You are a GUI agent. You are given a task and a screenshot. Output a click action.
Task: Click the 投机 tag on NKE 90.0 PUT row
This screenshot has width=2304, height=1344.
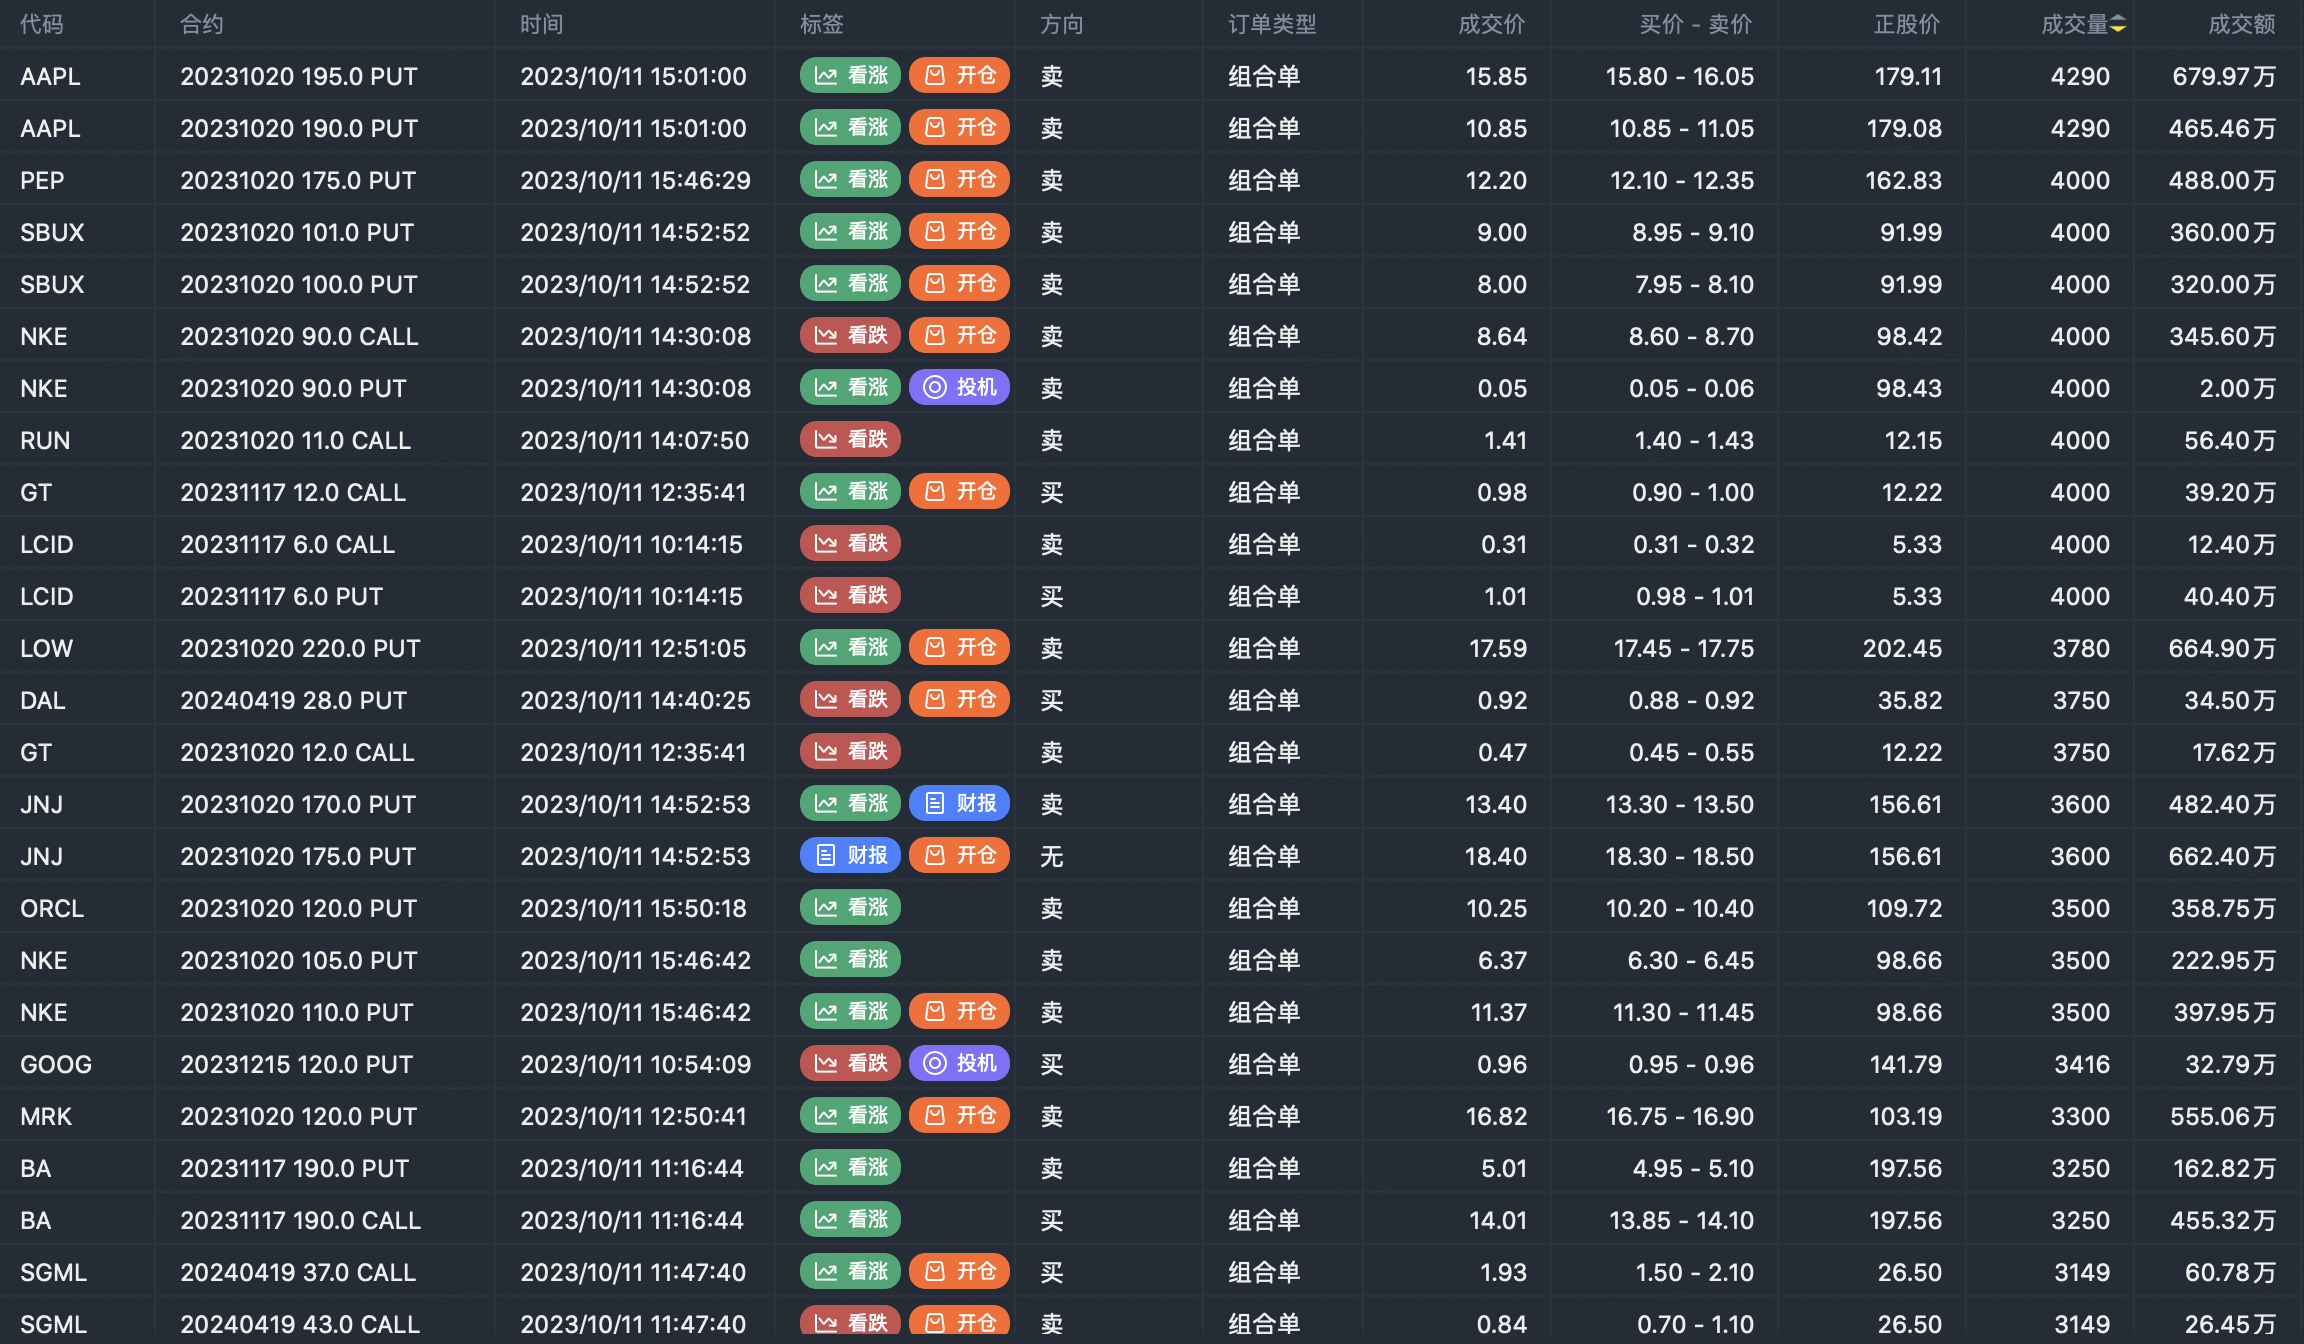959,388
